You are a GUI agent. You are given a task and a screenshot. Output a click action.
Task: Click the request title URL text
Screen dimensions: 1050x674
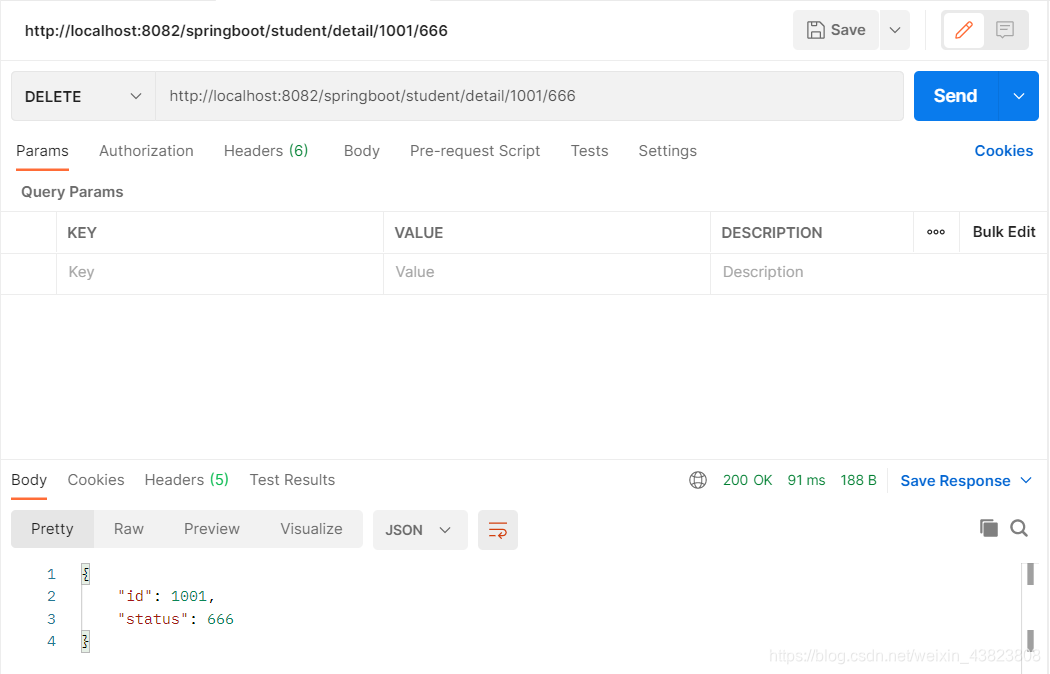click(236, 31)
